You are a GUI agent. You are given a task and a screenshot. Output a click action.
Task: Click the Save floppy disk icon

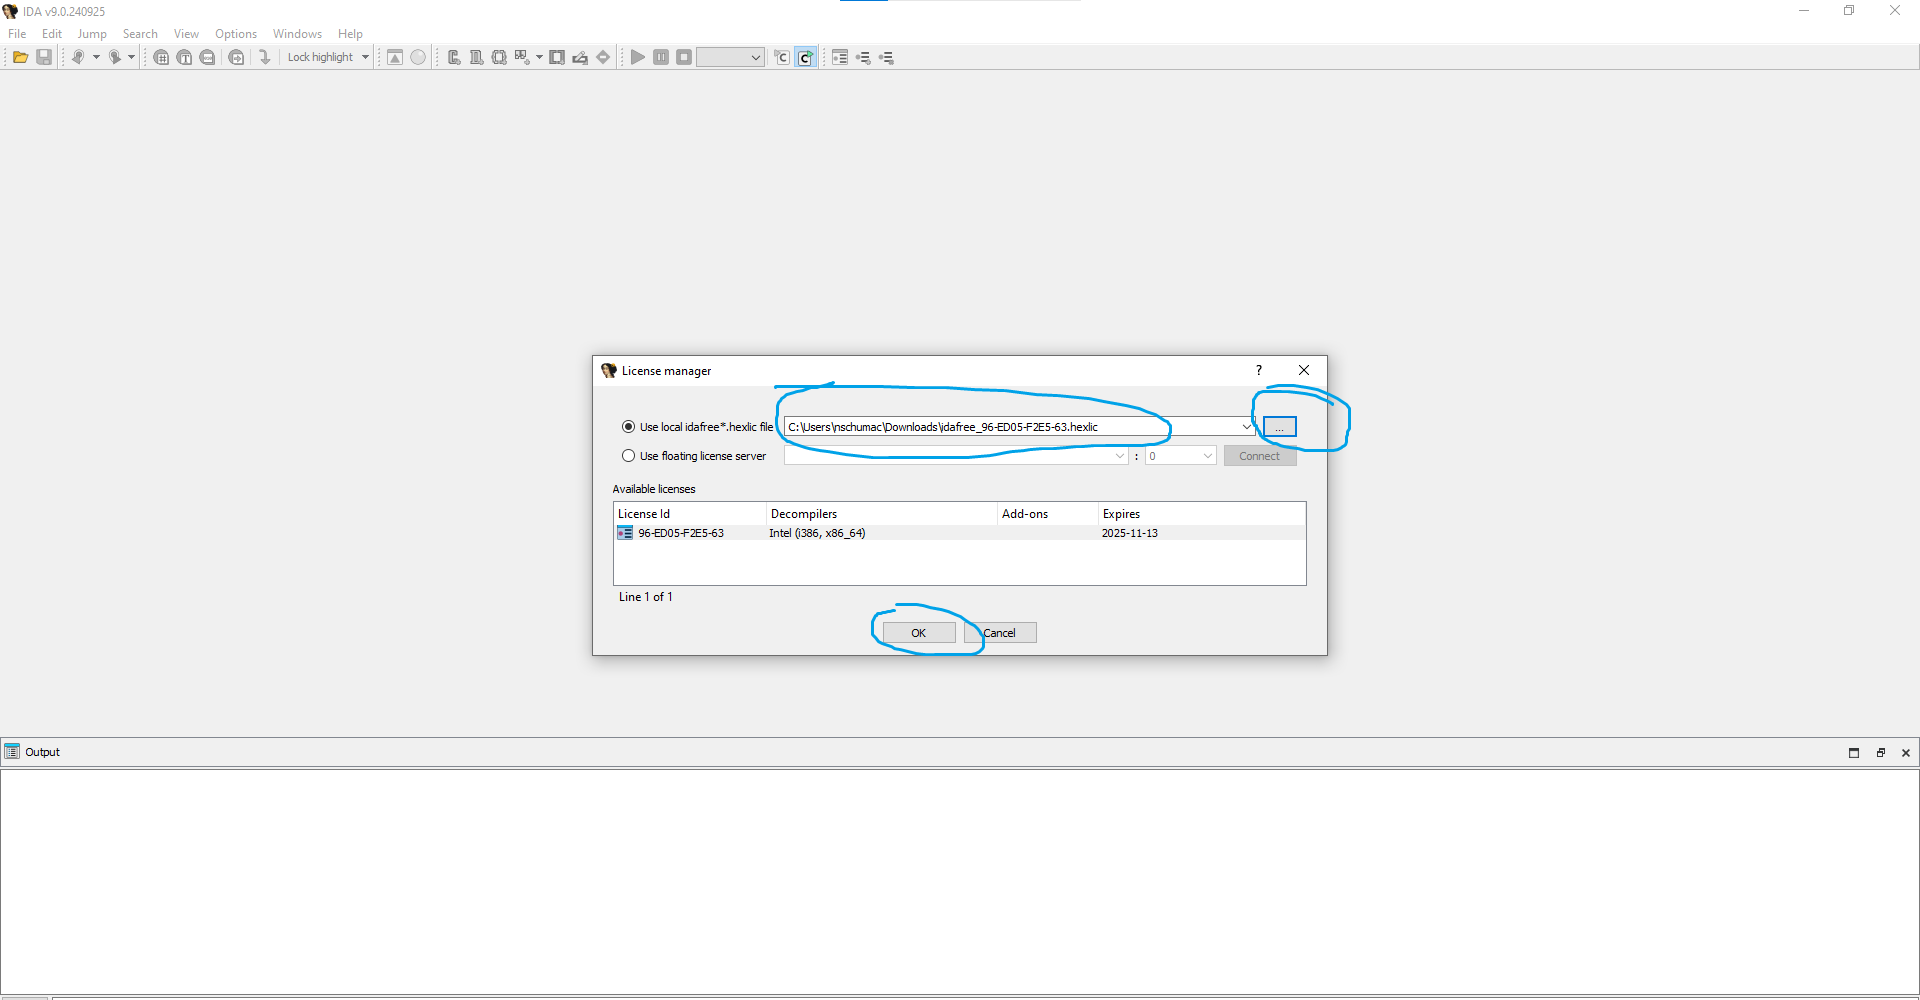click(44, 57)
